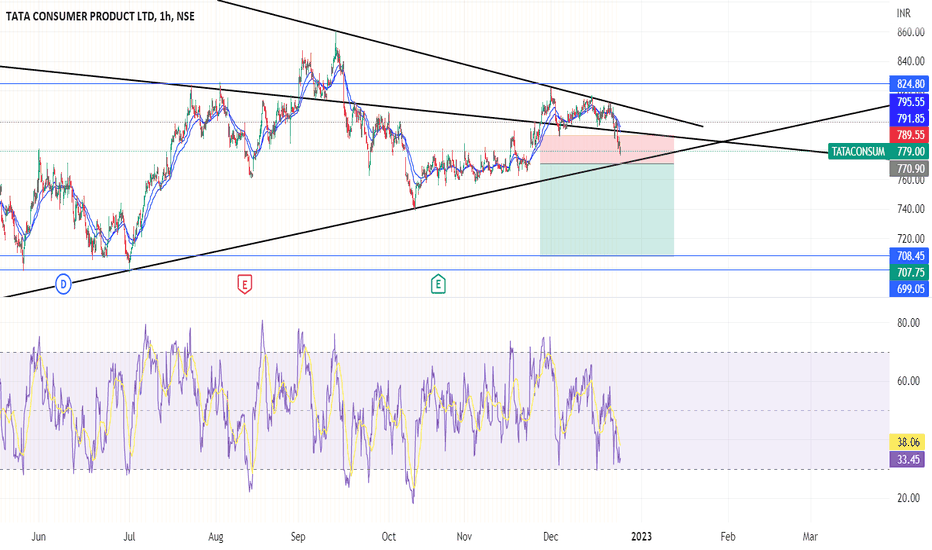Click the green 779.00 current price label
The width and height of the screenshot is (932, 550).
[909, 152]
